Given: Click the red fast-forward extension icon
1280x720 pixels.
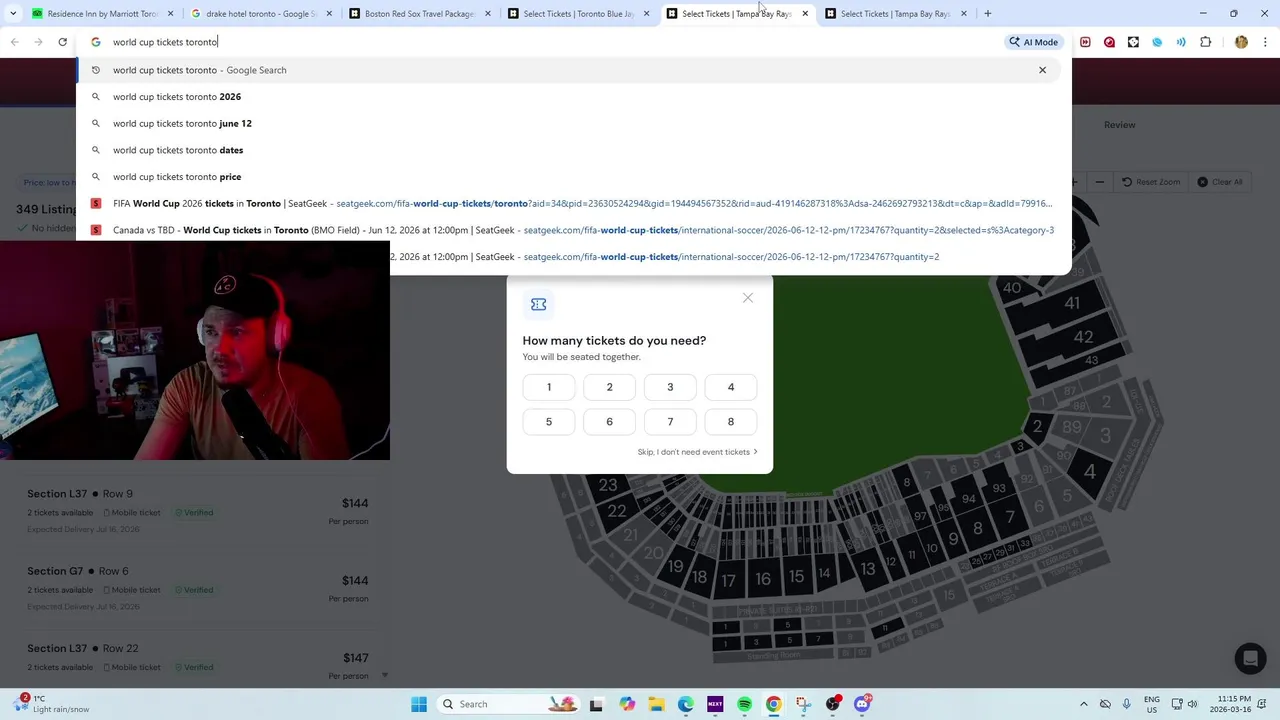Looking at the screenshot, I should click(1085, 42).
